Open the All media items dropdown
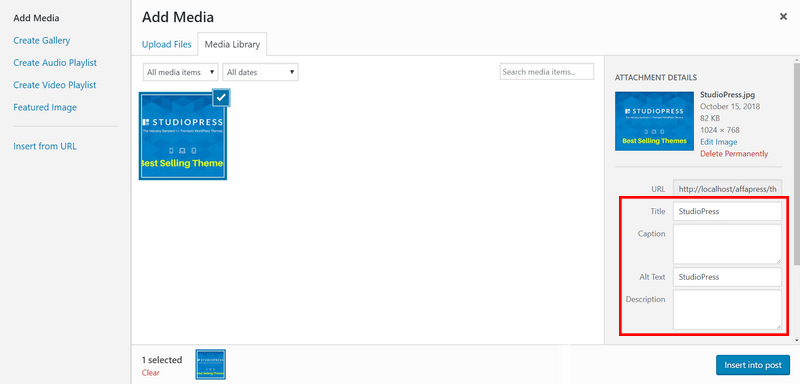This screenshot has height=384, width=800. 181,72
